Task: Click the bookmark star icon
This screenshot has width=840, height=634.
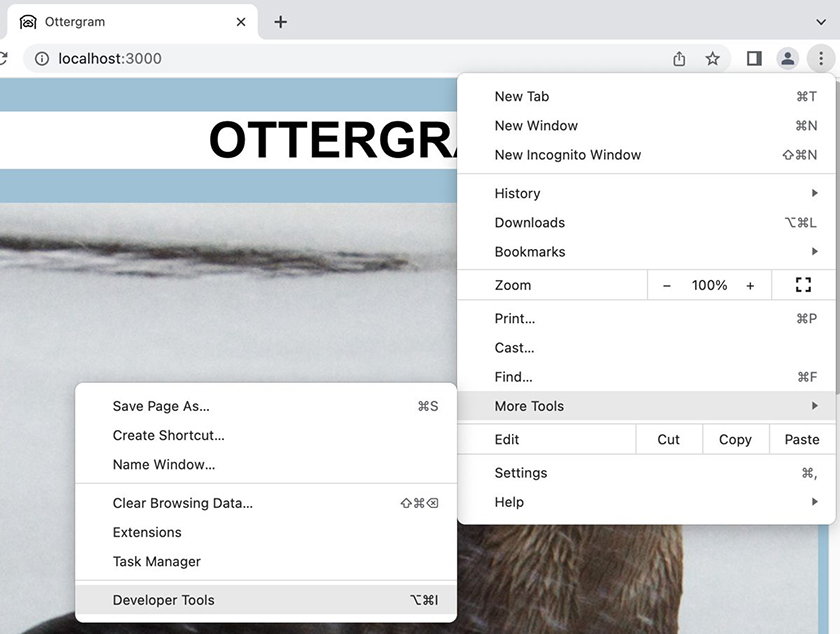Action: point(713,58)
